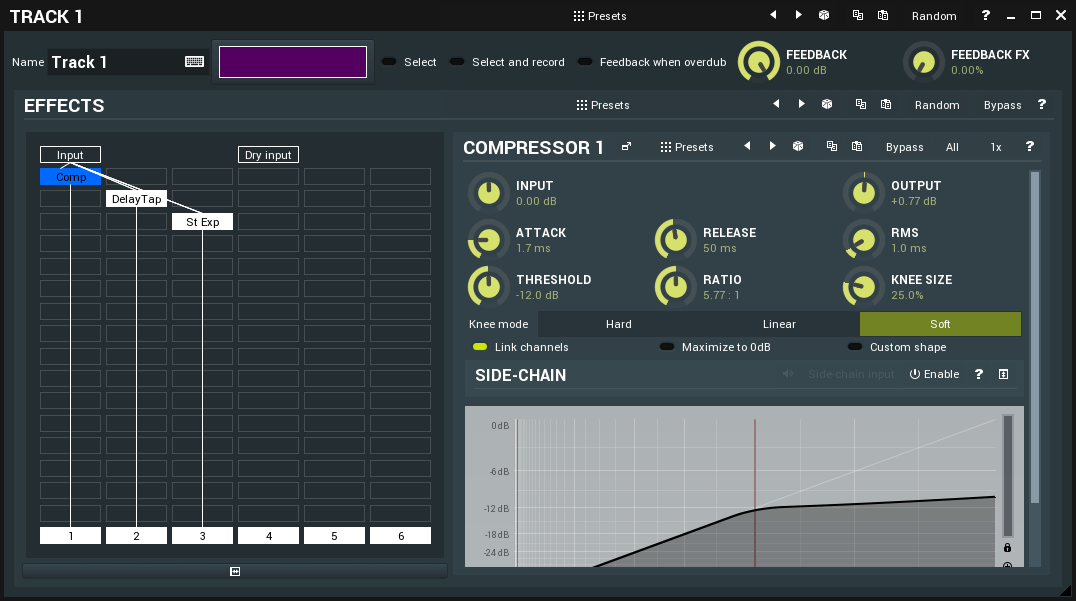Click the compressor OUTPUT knob
The image size is (1076, 601).
click(863, 193)
